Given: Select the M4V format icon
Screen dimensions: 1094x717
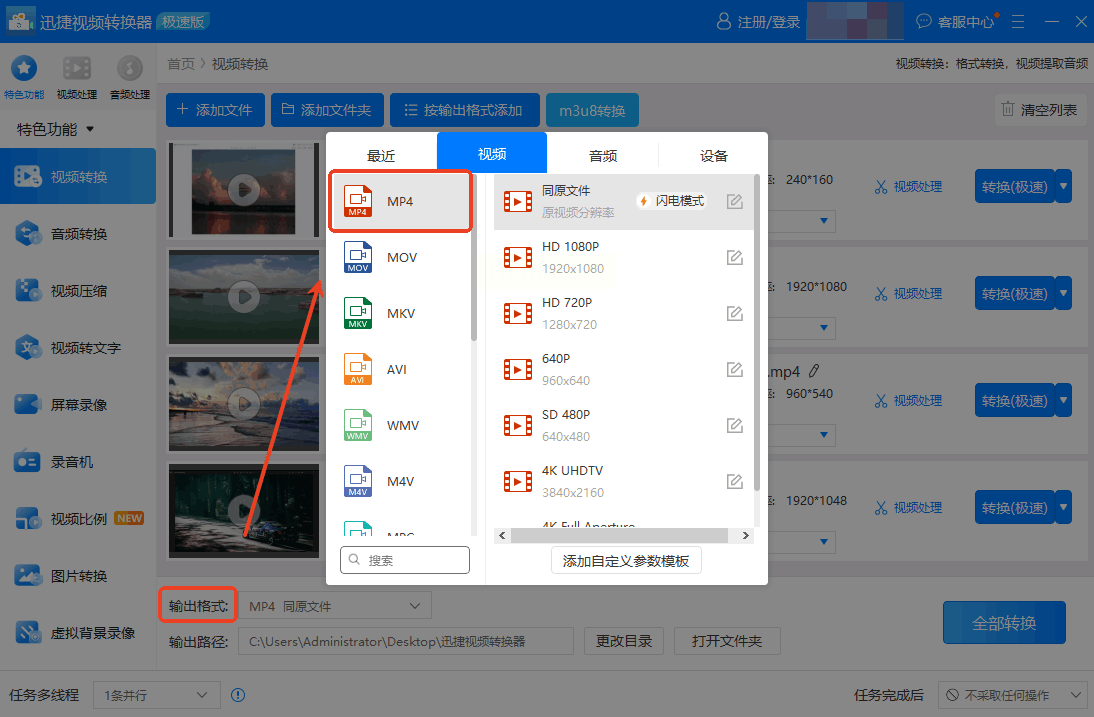Looking at the screenshot, I should [358, 481].
